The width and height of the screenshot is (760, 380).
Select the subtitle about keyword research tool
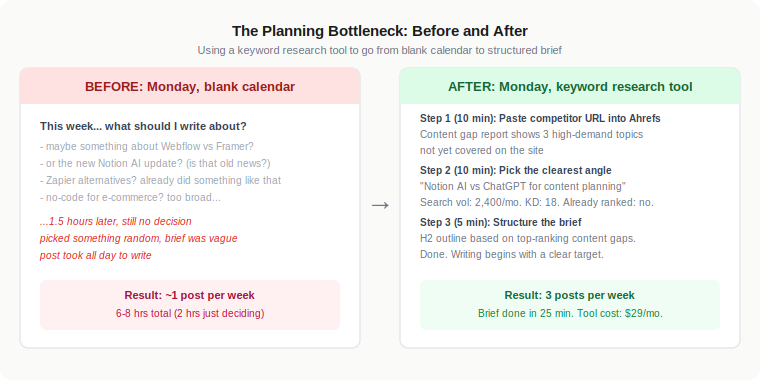(380, 50)
